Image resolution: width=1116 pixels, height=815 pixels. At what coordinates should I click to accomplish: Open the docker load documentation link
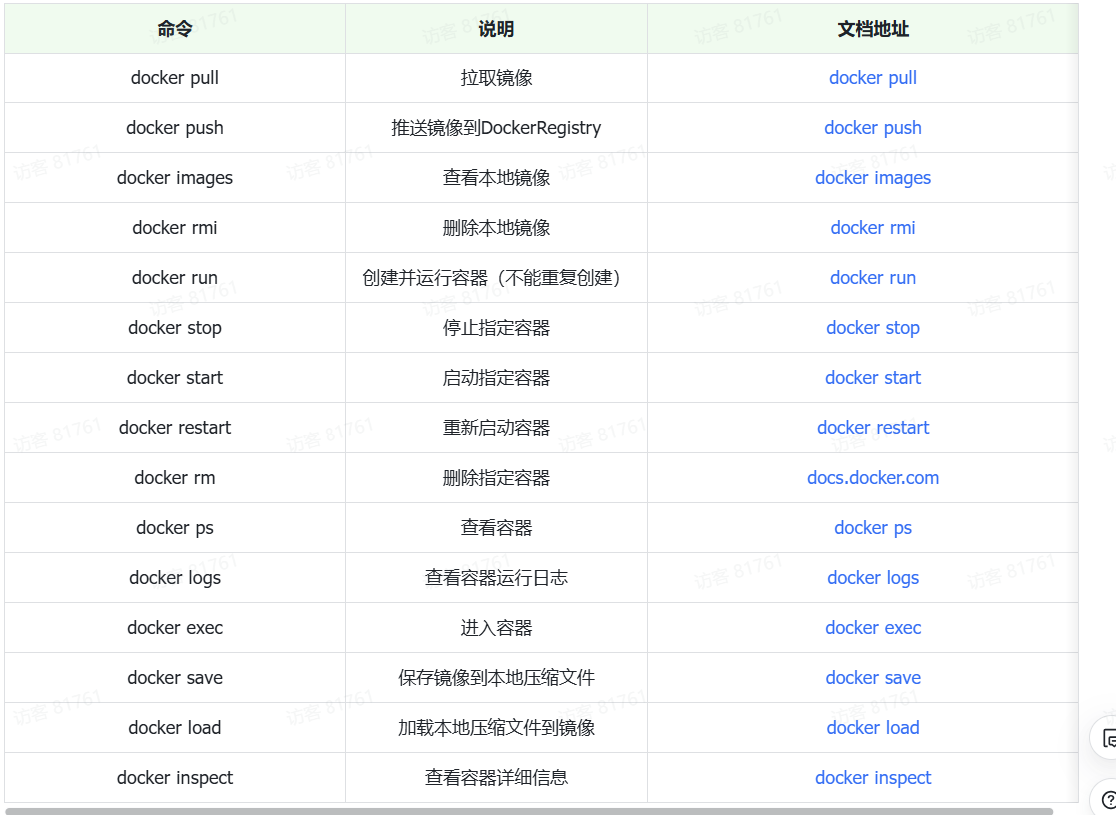[873, 727]
